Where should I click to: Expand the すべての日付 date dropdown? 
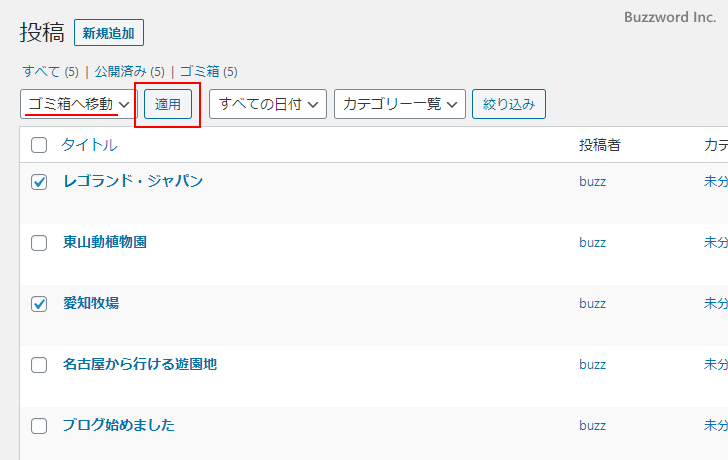point(267,104)
